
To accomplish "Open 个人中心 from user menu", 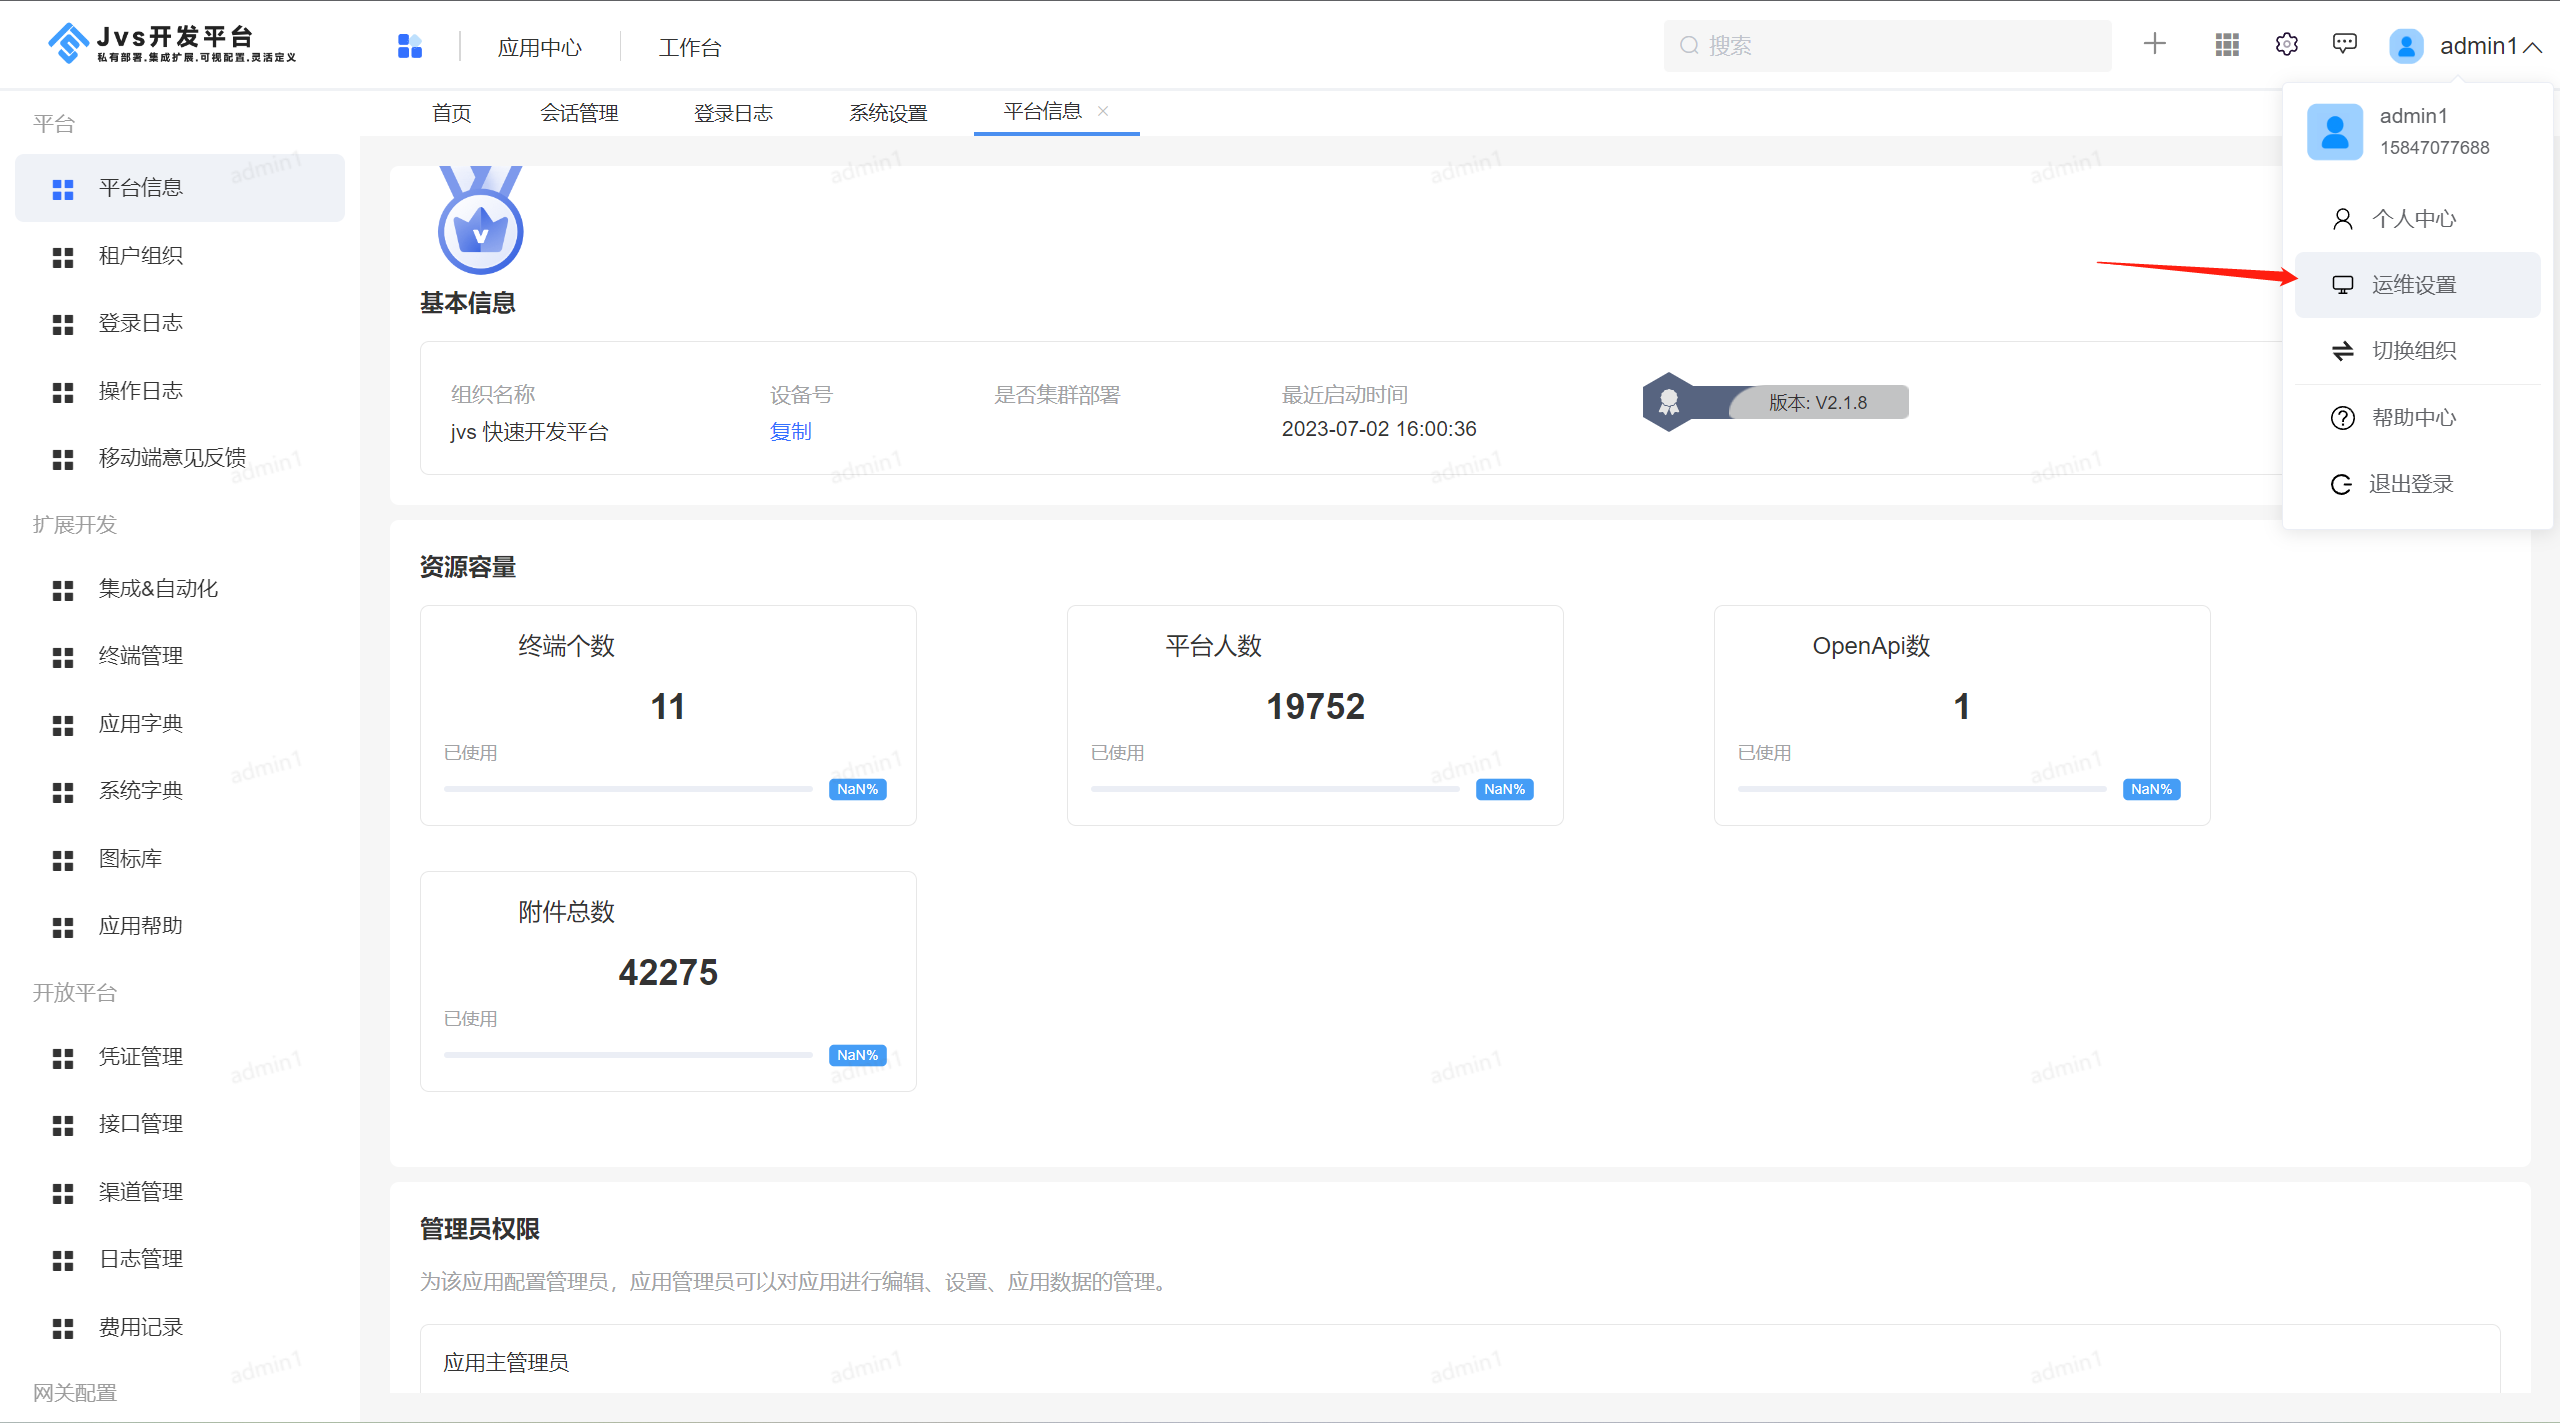I will coord(2413,219).
